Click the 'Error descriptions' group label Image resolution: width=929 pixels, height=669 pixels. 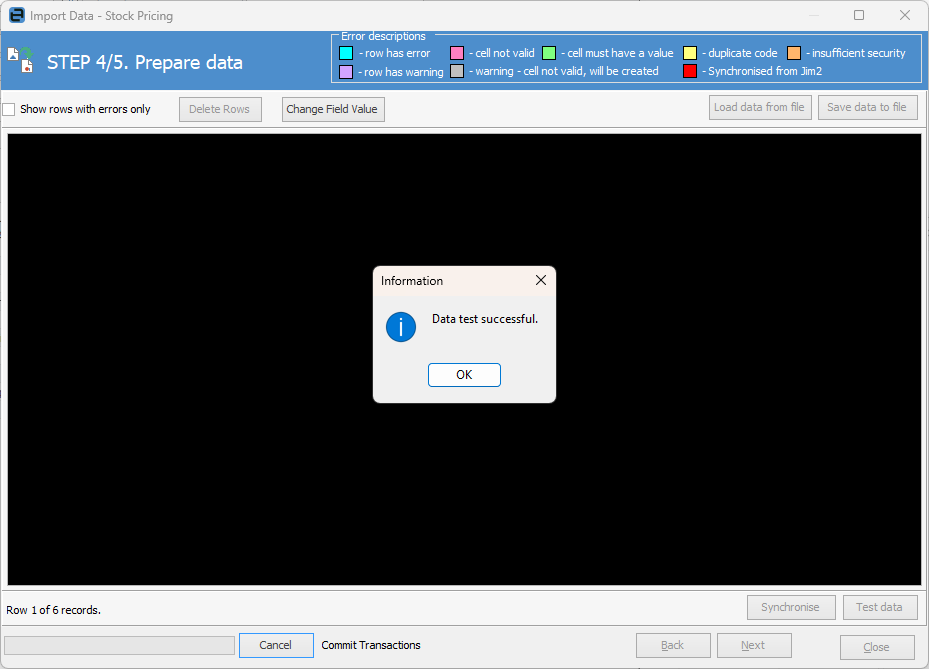click(x=383, y=36)
